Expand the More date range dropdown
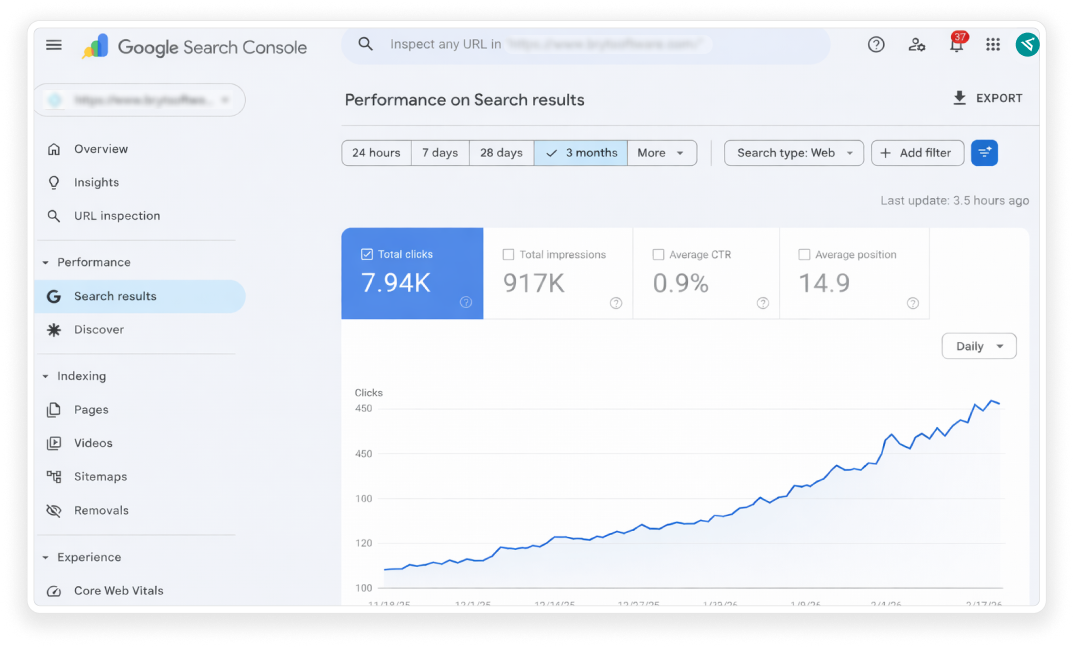Image resolution: width=1074 pixels, height=648 pixels. 661,152
